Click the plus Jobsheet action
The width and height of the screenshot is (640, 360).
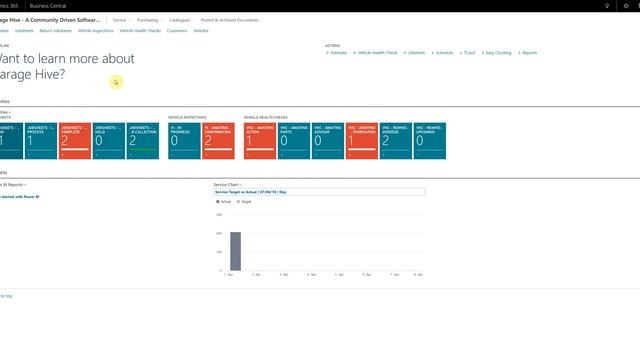(414, 53)
